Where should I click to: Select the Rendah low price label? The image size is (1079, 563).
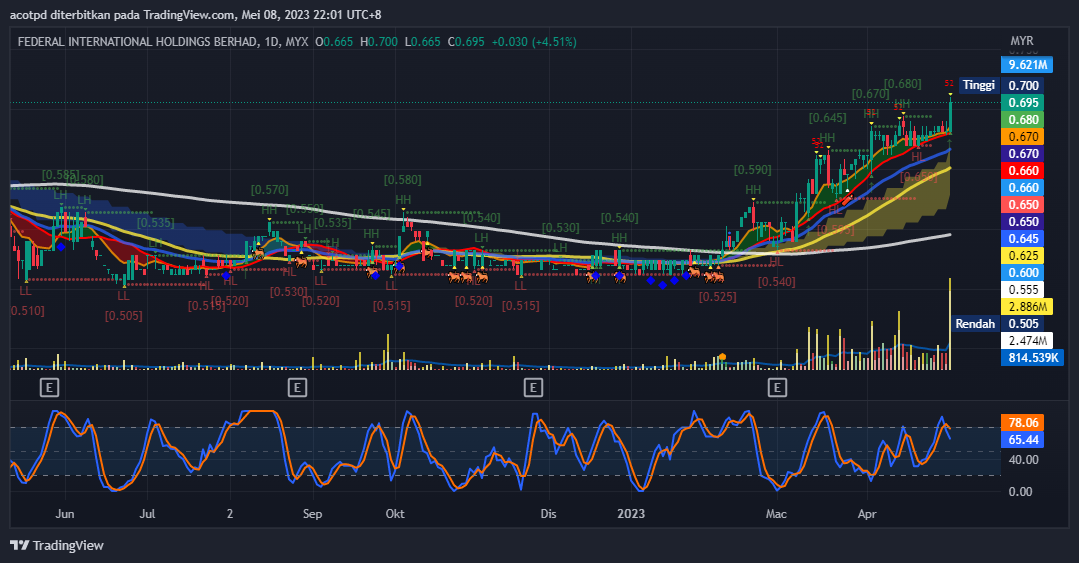[x=975, y=323]
